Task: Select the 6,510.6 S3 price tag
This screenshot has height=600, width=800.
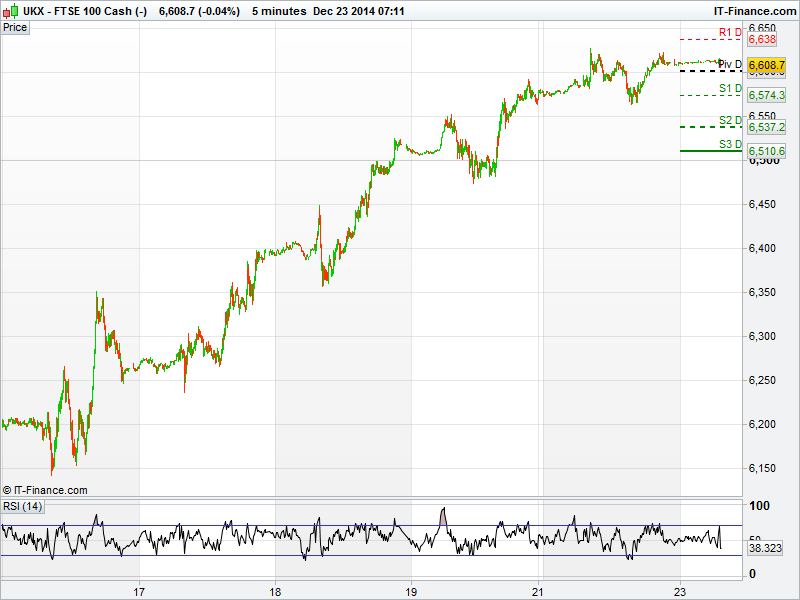Action: (x=766, y=151)
